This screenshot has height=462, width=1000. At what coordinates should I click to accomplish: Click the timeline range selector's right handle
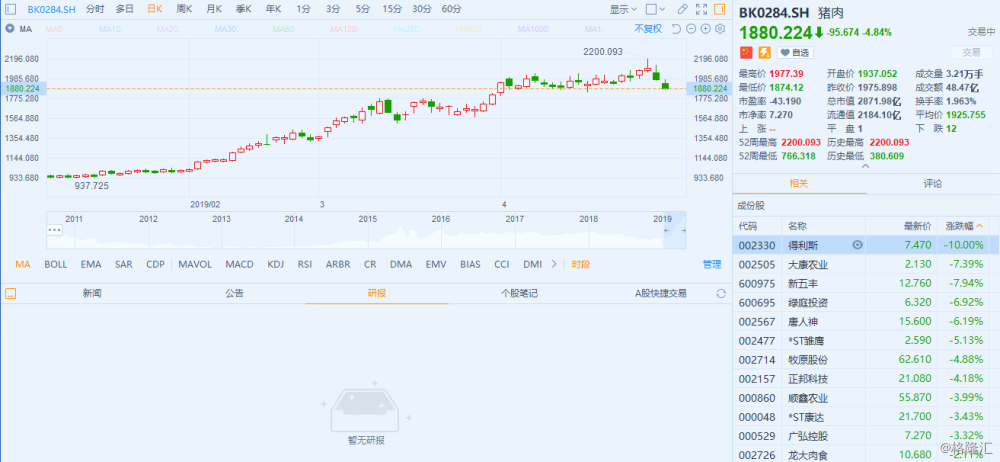[x=684, y=230]
